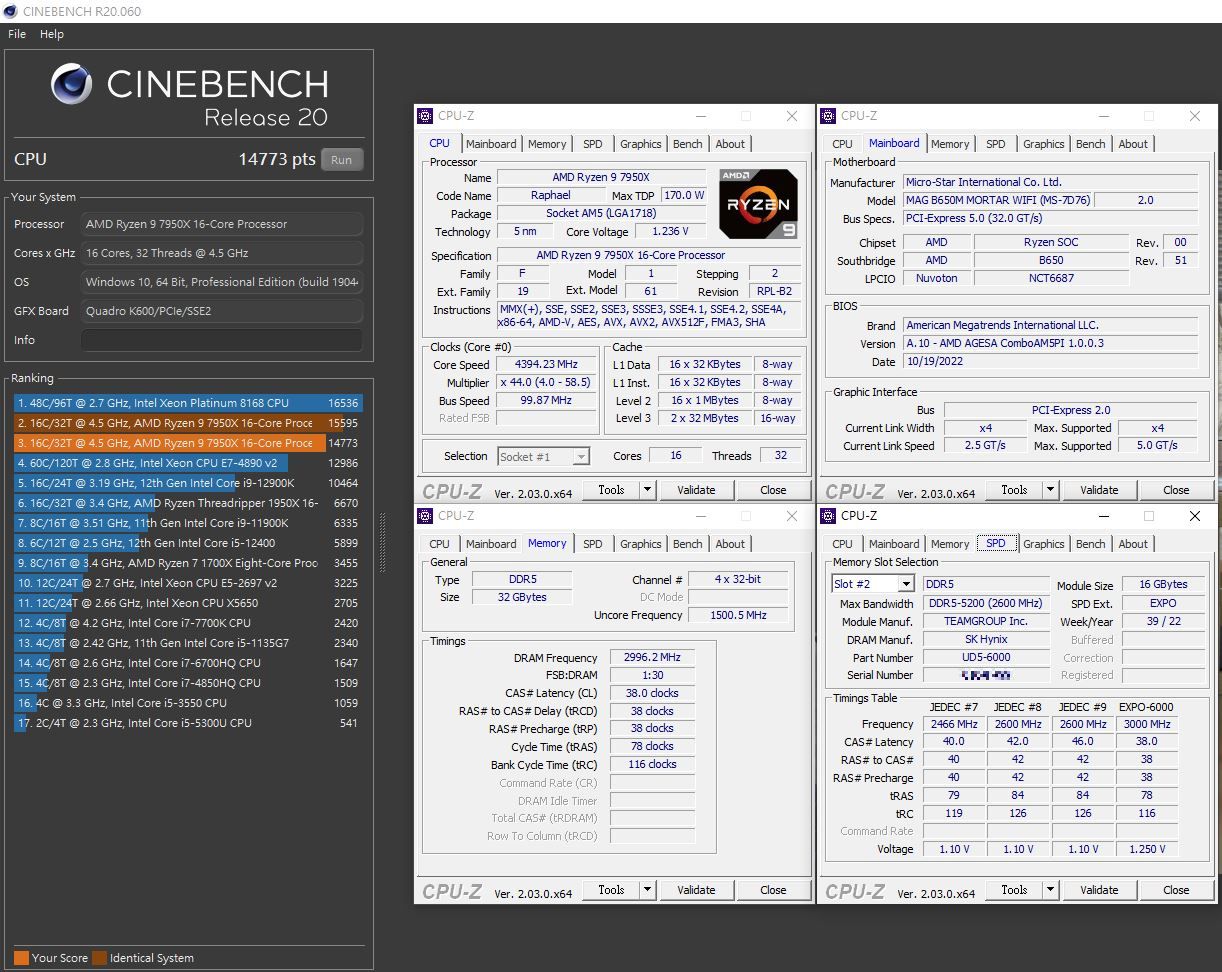Select ranking row Threadripper 1950X
The height and width of the screenshot is (972, 1222).
188,503
